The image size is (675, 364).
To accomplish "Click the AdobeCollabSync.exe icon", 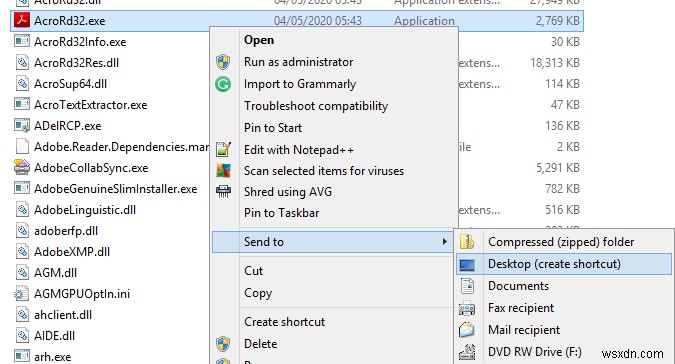I will click(x=22, y=167).
